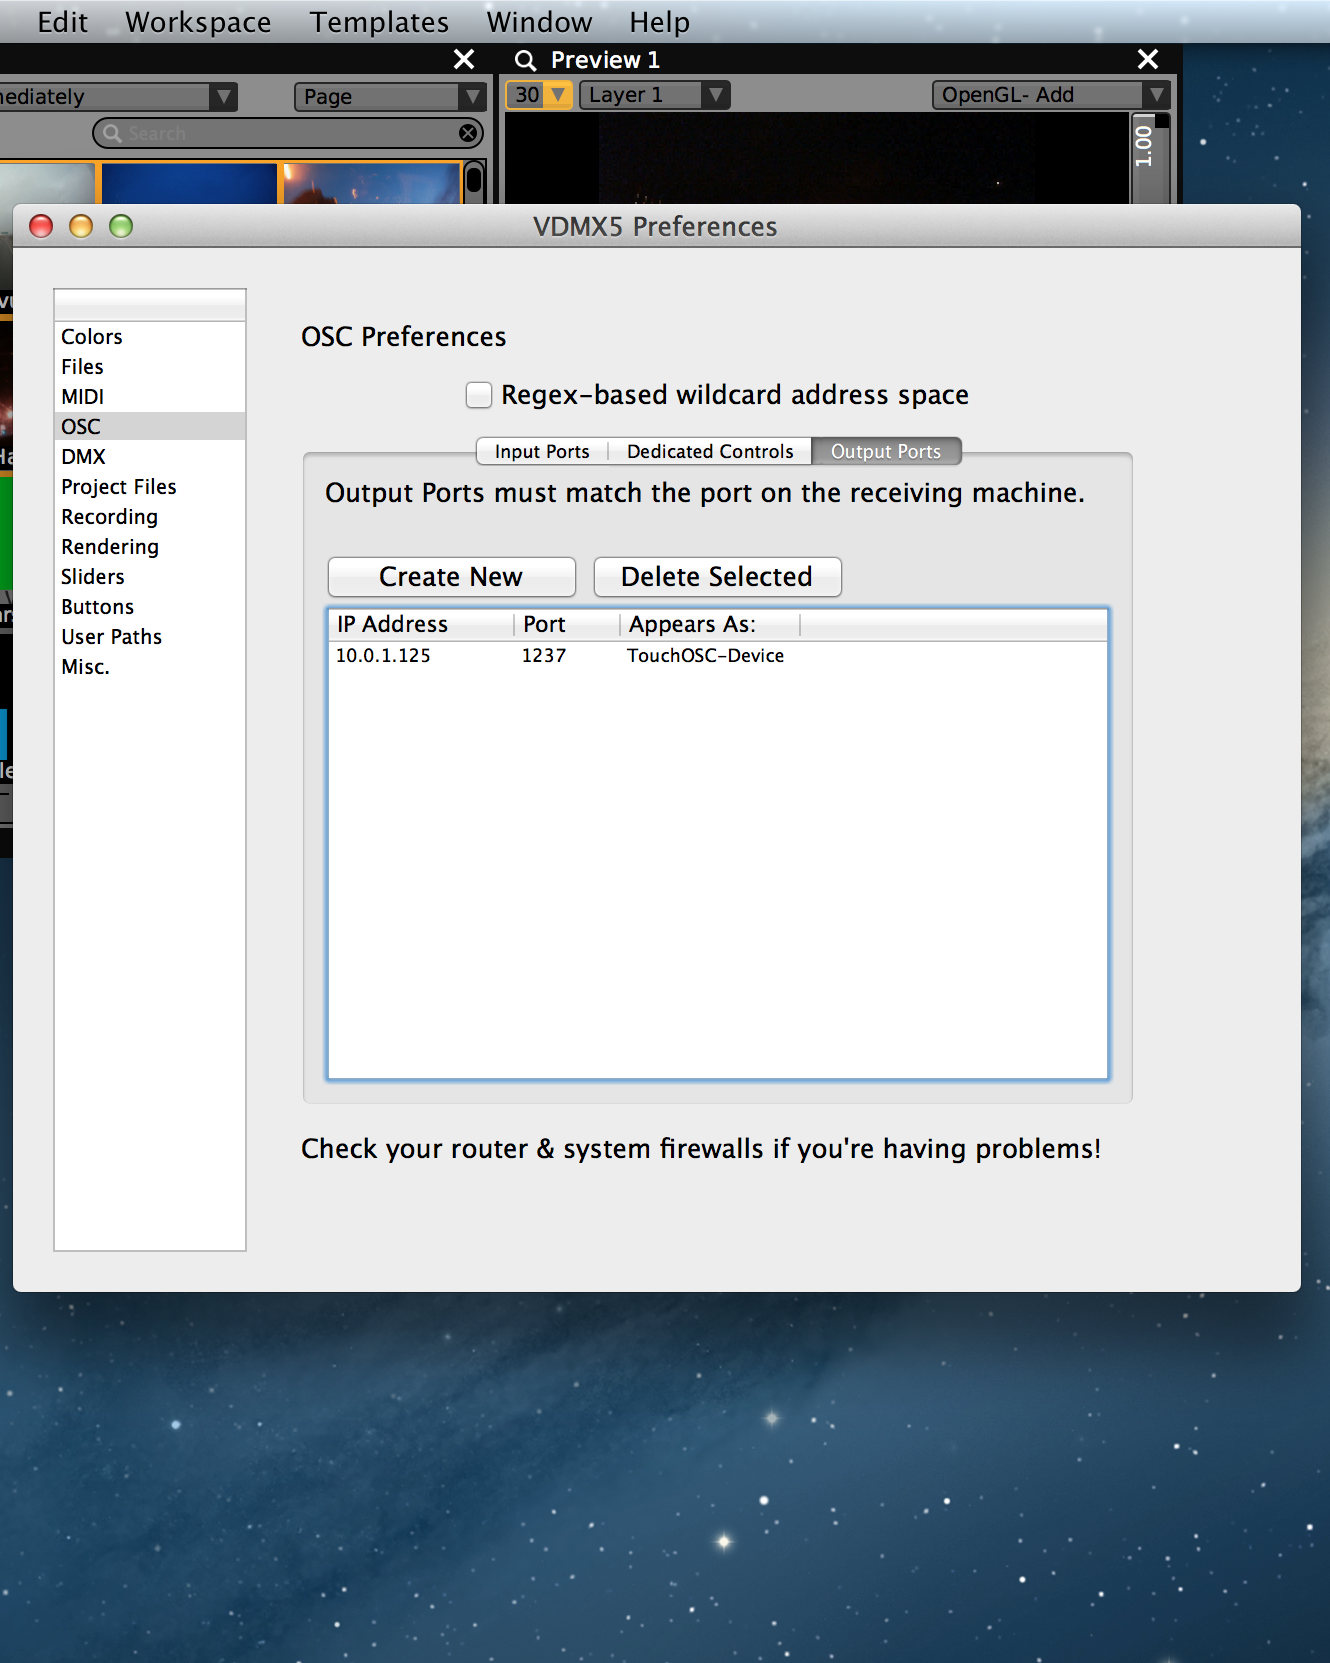Select Misc. preferences category

click(150, 667)
